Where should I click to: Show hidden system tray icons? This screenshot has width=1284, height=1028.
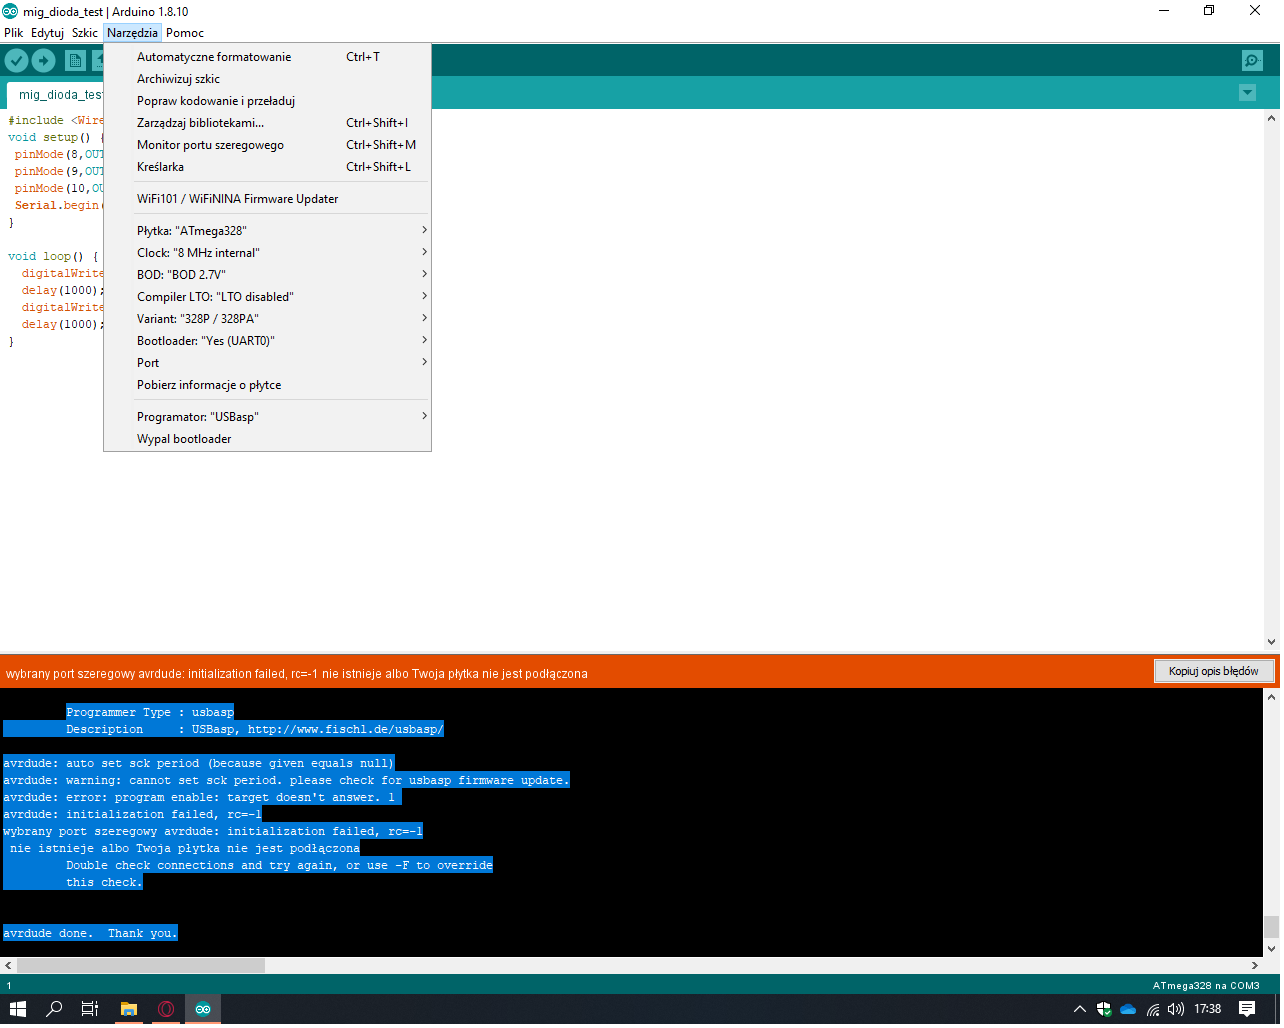(1079, 1010)
